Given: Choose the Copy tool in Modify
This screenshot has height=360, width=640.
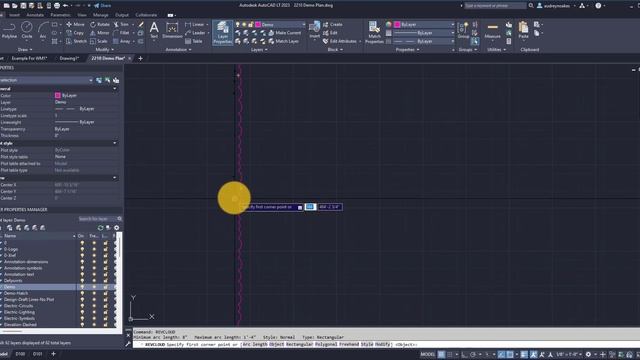Looking at the screenshot, I should 75,33.
